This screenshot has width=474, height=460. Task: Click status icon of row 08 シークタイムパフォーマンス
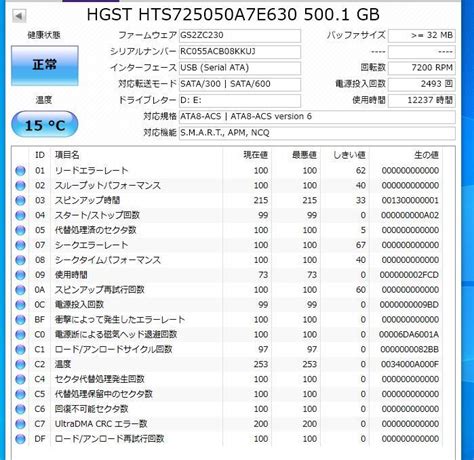pos(20,260)
